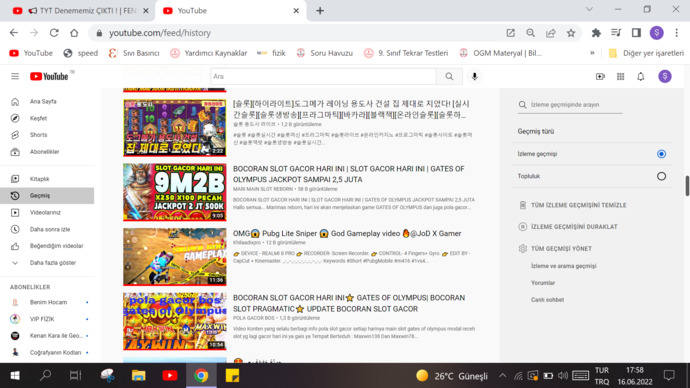Image resolution: width=690 pixels, height=388 pixels.
Task: Share this page icon in address bar
Action: click(x=551, y=33)
